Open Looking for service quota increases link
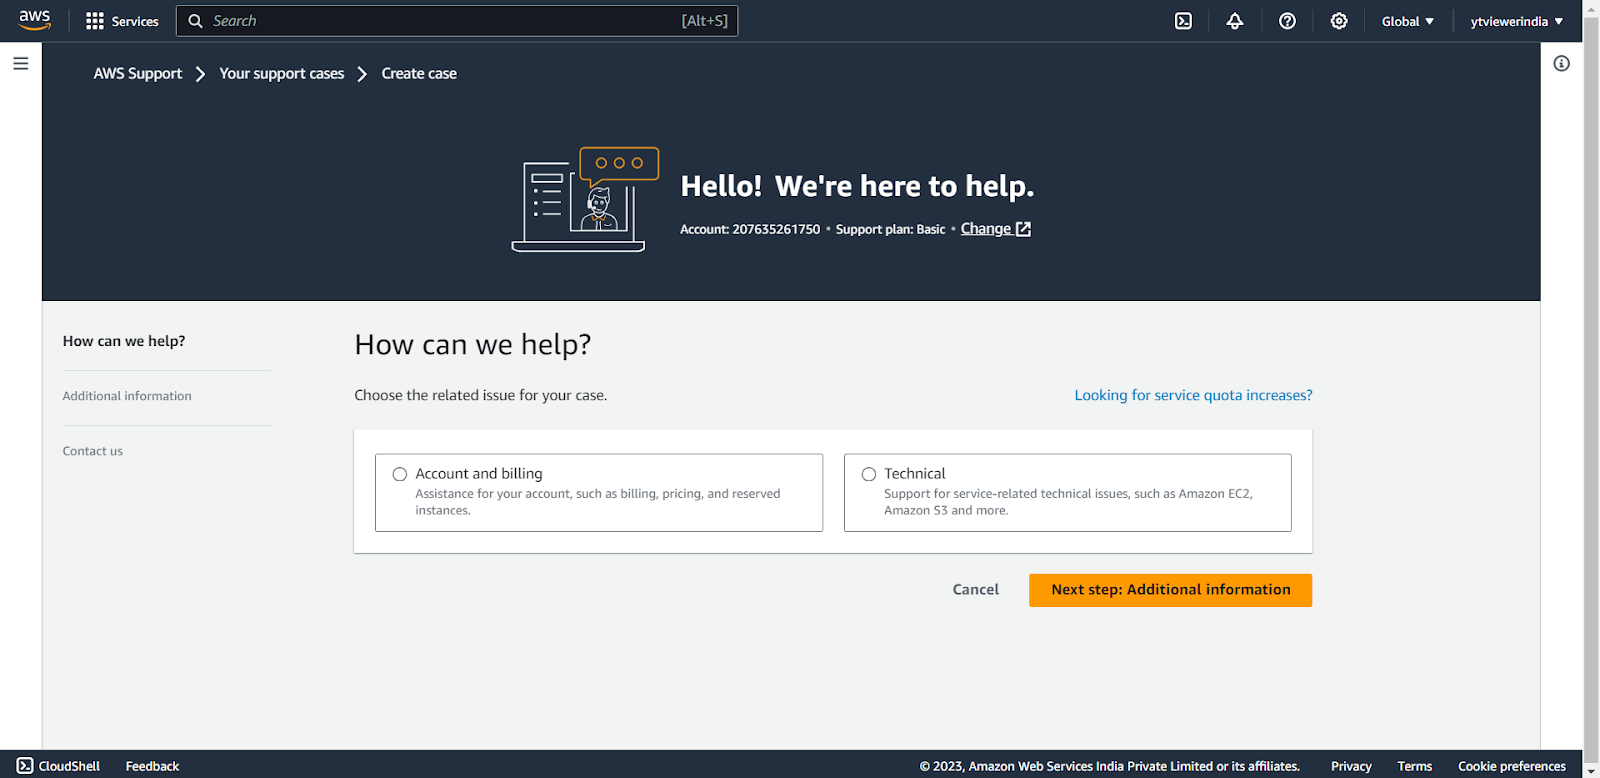 [1193, 395]
